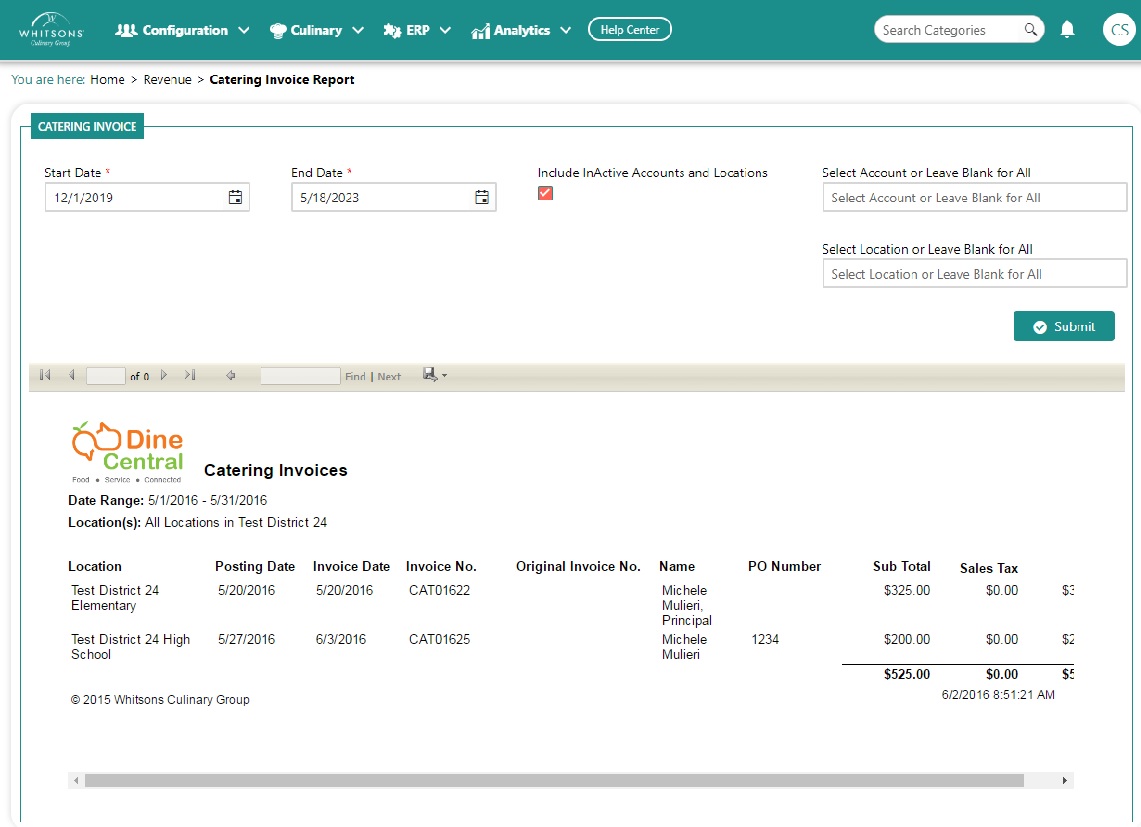1141x827 pixels.
Task: Open the export report save dropdown
Action: 435,375
